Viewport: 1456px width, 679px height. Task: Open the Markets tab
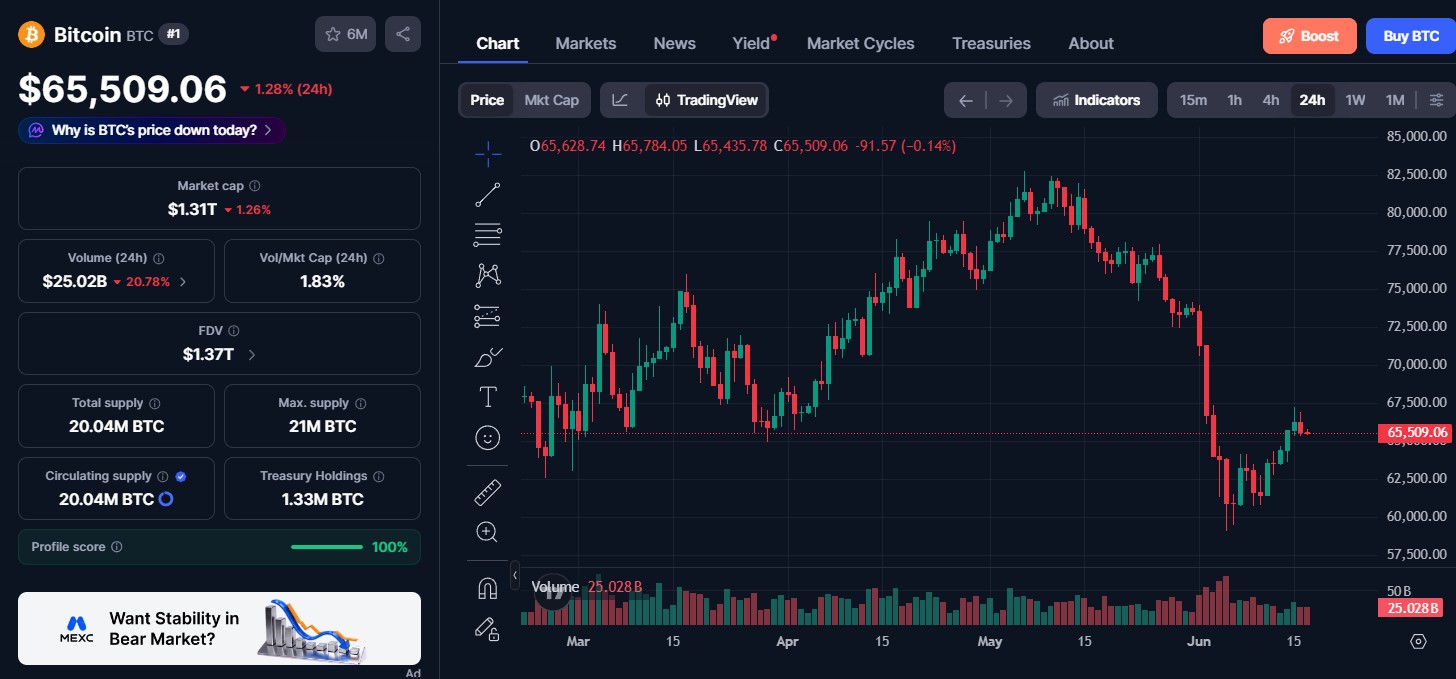[x=586, y=43]
